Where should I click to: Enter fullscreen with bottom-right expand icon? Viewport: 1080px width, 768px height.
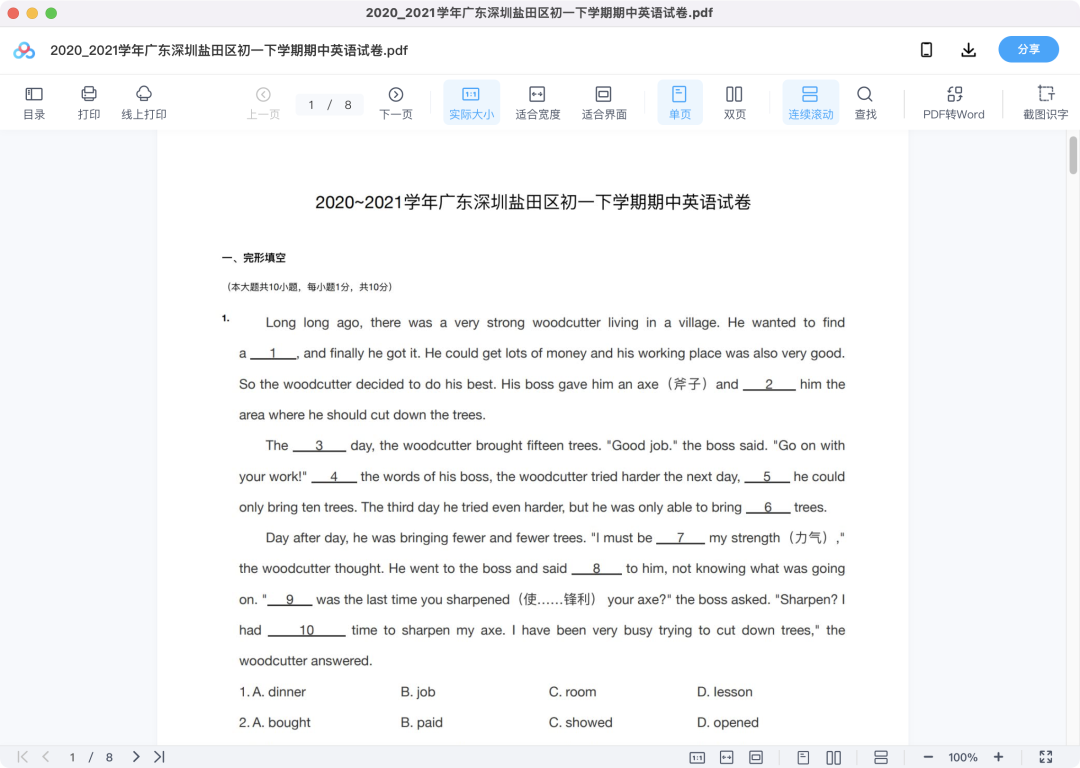1046,757
